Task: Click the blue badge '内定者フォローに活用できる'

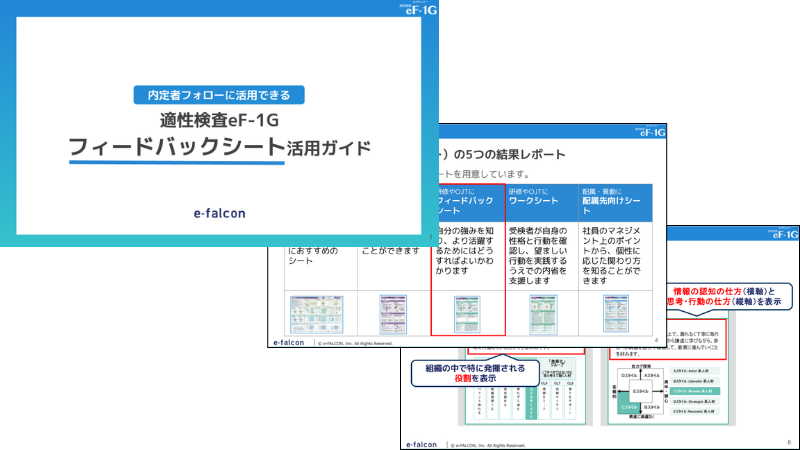Action: 219,95
